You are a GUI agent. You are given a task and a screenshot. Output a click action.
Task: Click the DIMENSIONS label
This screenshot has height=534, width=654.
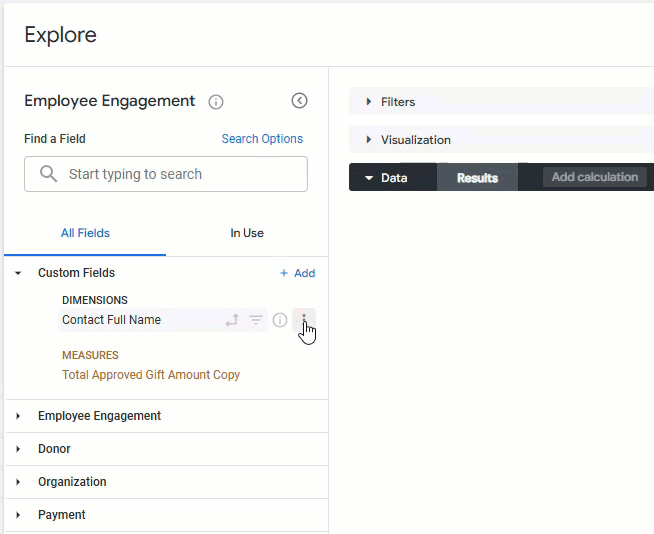pos(95,300)
